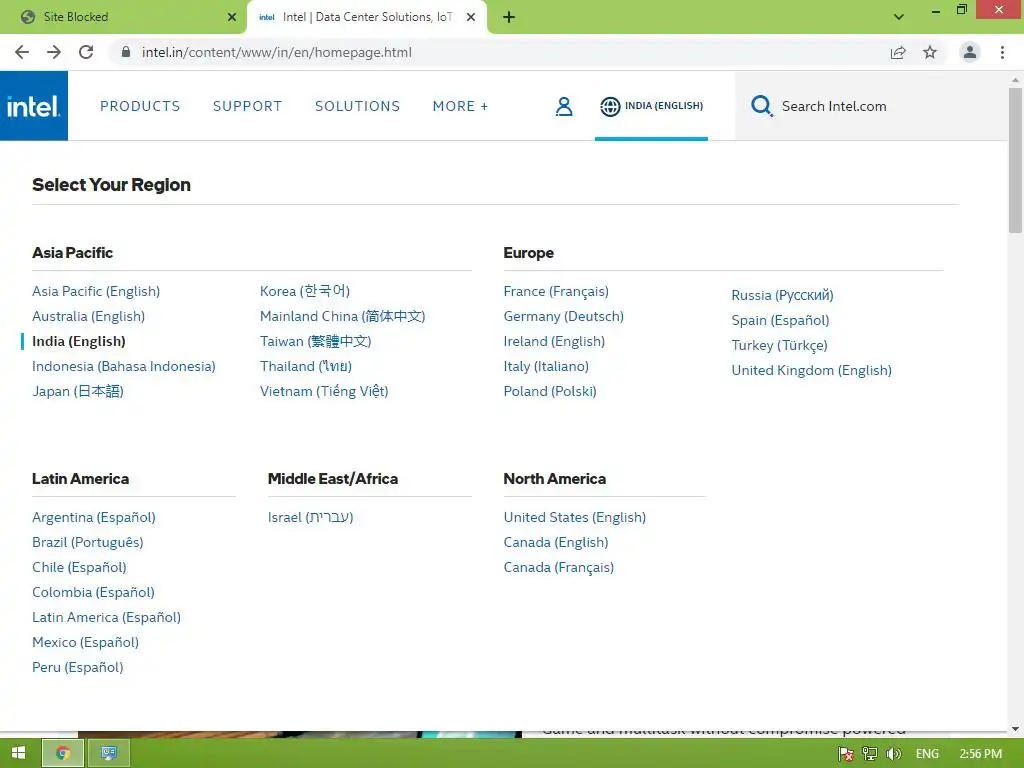1024x768 pixels.
Task: Open the user account sign-in icon
Action: pyautogui.click(x=564, y=106)
